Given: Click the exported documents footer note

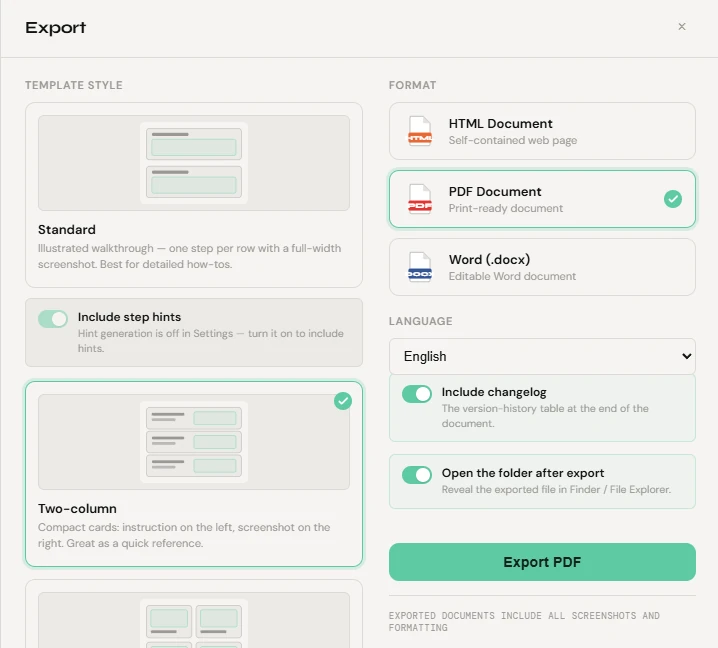Looking at the screenshot, I should (x=524, y=621).
